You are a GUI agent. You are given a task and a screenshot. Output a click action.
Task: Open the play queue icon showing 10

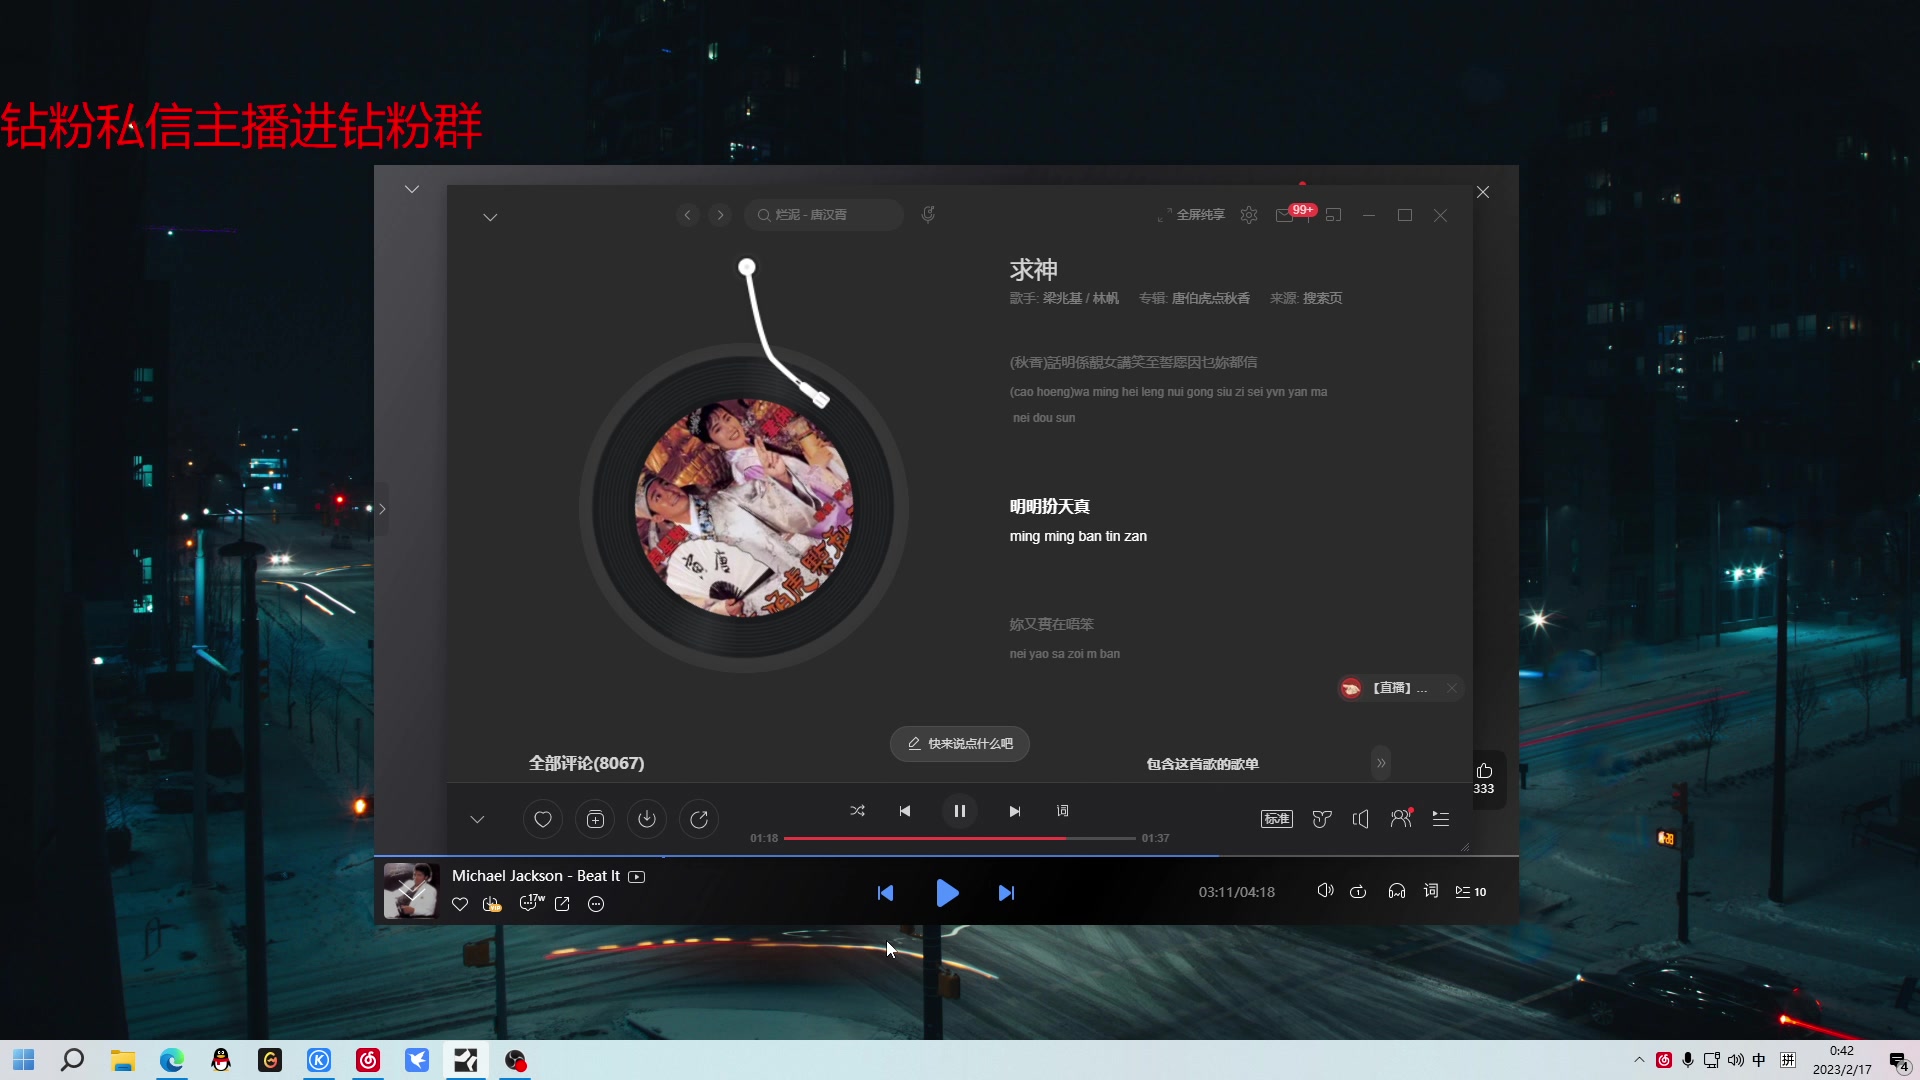pos(1470,891)
